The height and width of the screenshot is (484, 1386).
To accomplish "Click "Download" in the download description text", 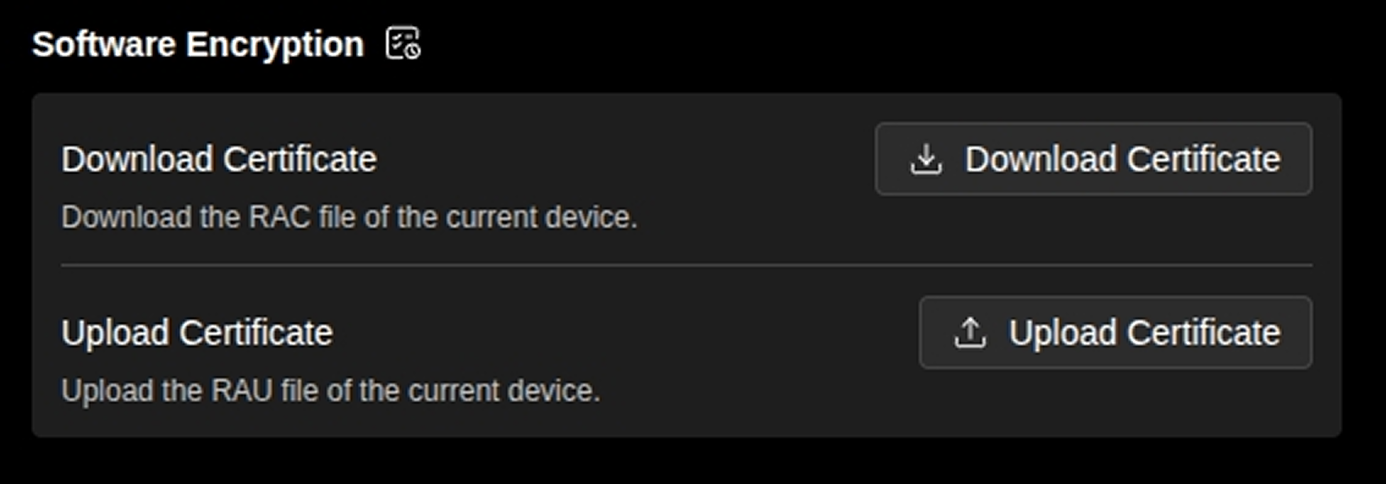I will 112,217.
